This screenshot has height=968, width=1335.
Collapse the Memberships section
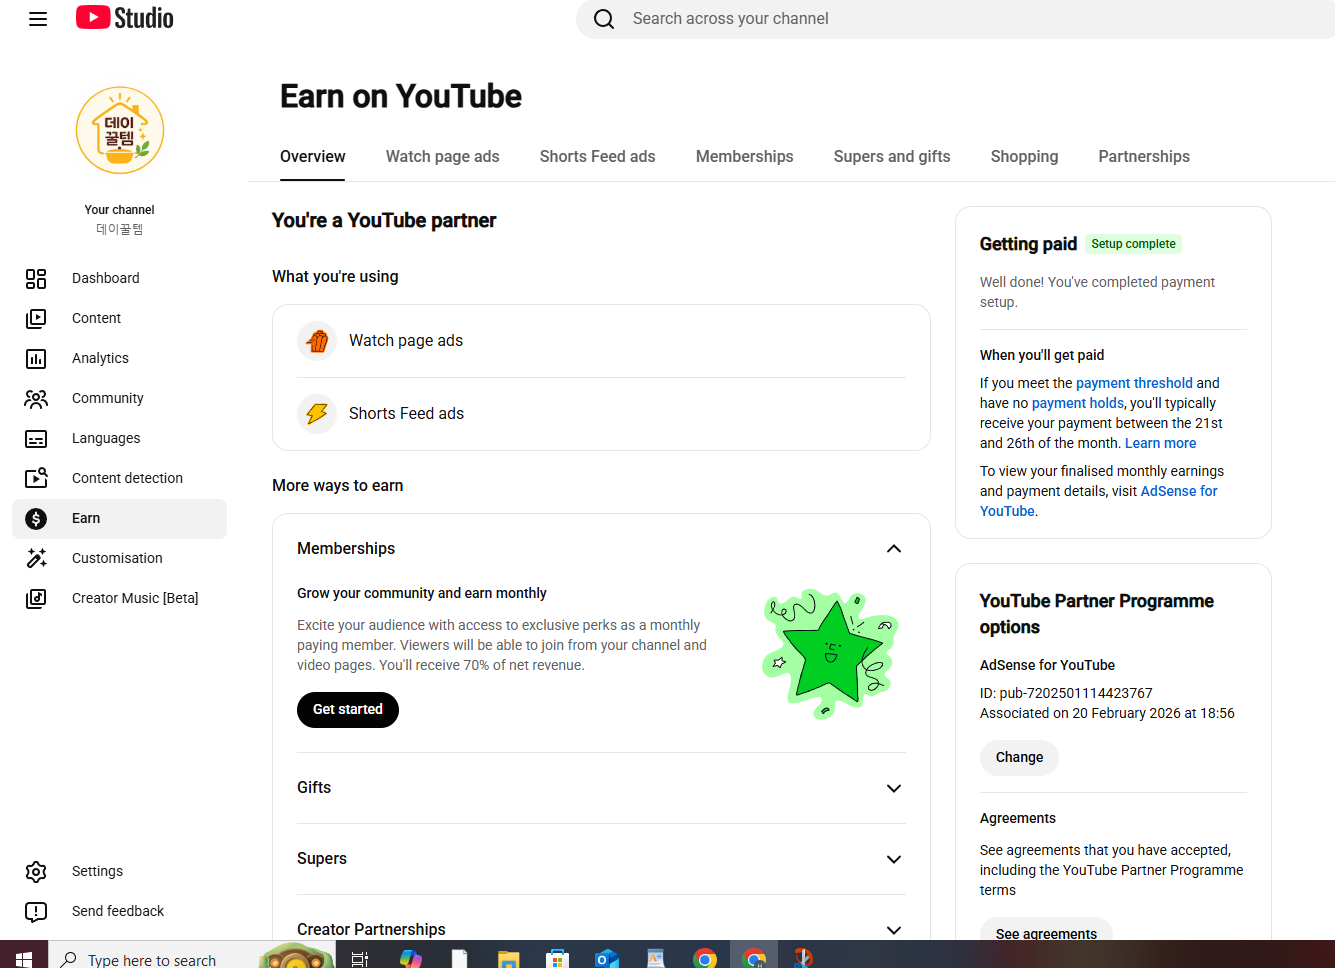(x=894, y=549)
